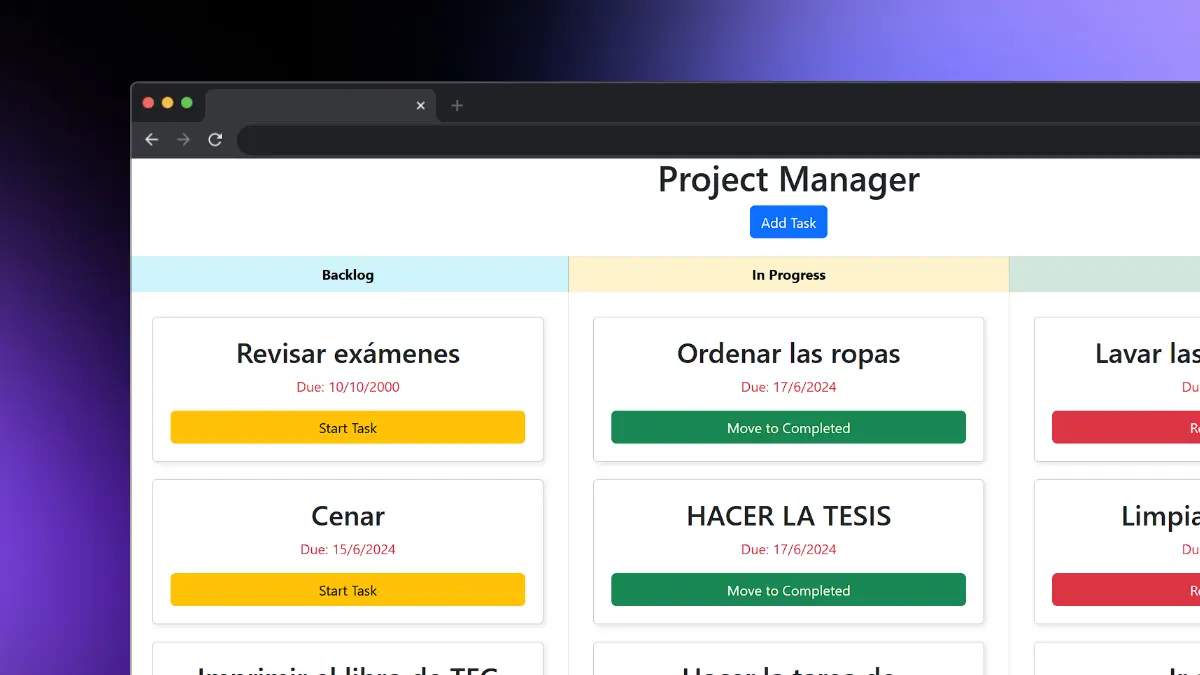Open a new browser tab
The image size is (1200, 675).
click(457, 105)
